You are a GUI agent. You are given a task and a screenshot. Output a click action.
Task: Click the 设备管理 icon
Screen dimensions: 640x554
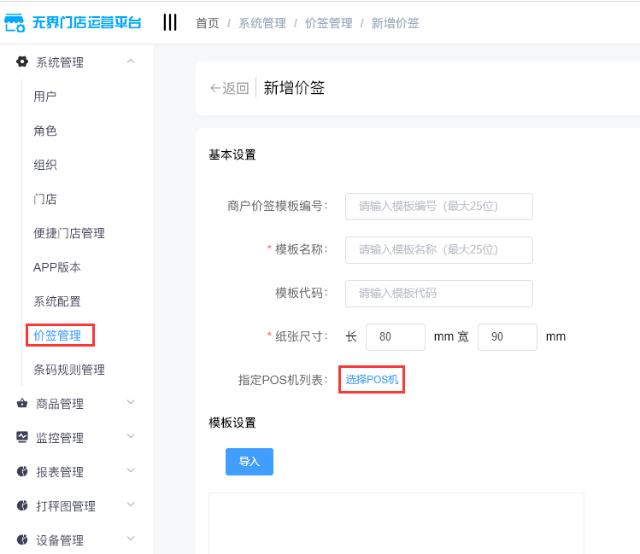pyautogui.click(x=22, y=540)
